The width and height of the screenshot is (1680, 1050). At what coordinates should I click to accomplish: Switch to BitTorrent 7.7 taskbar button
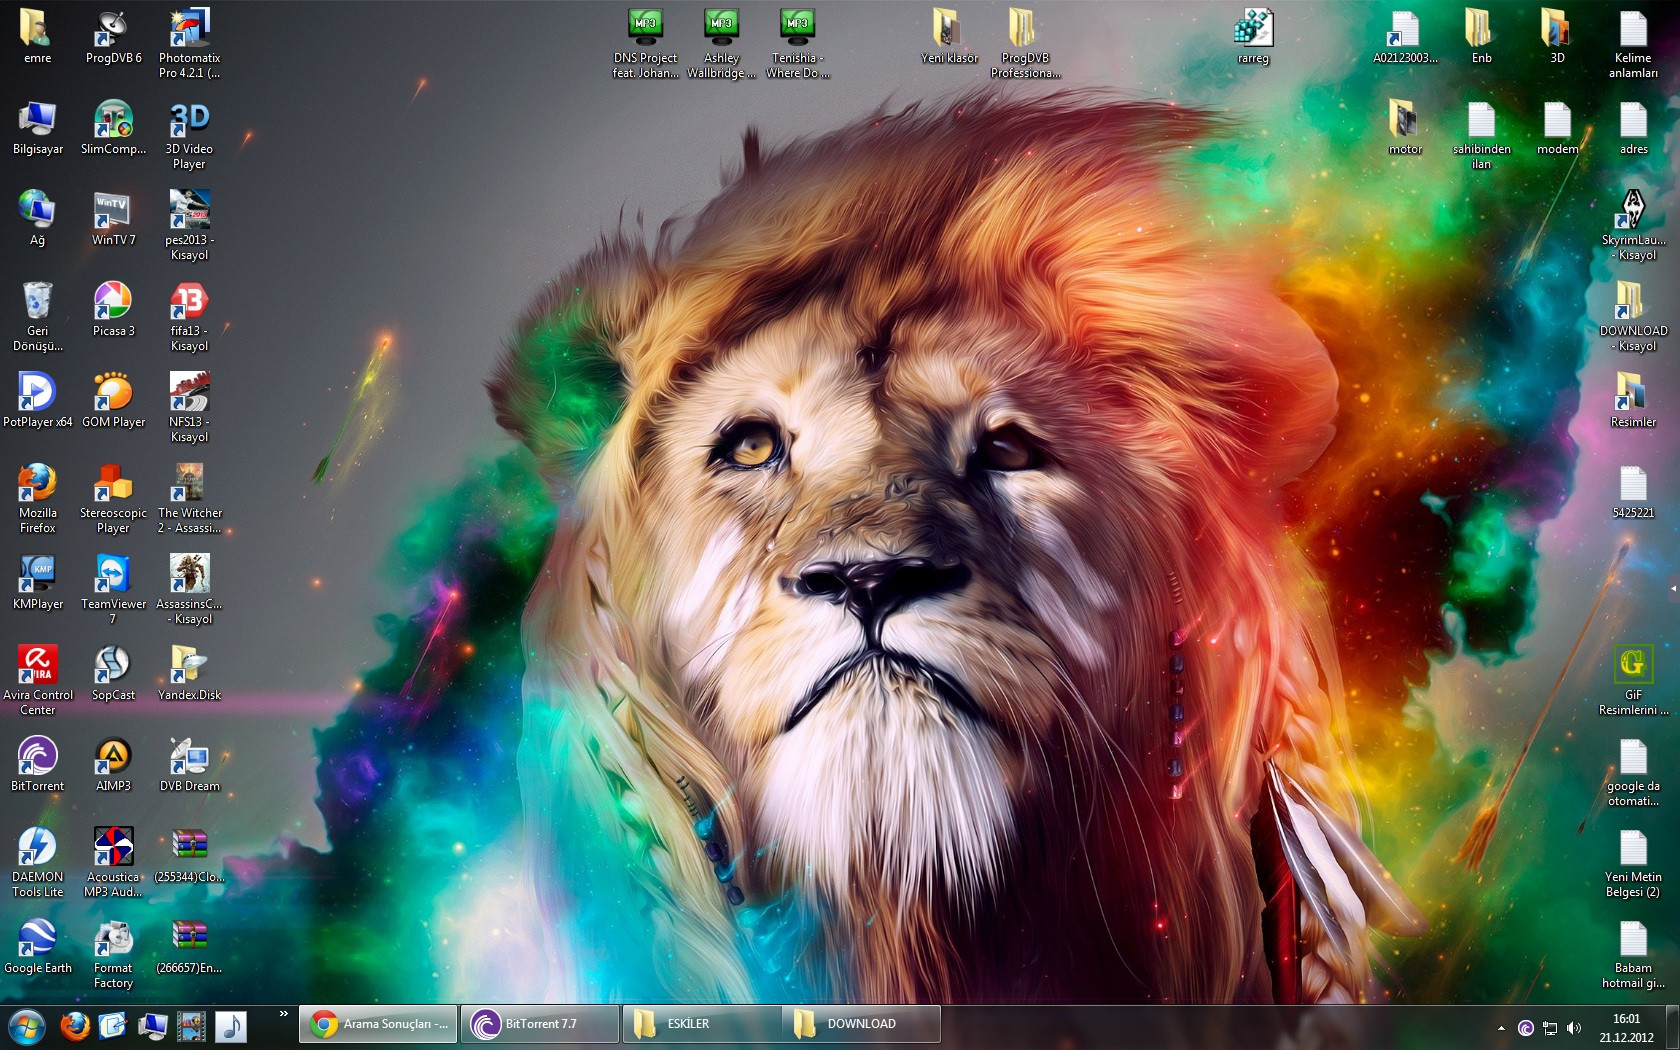[x=541, y=1024]
